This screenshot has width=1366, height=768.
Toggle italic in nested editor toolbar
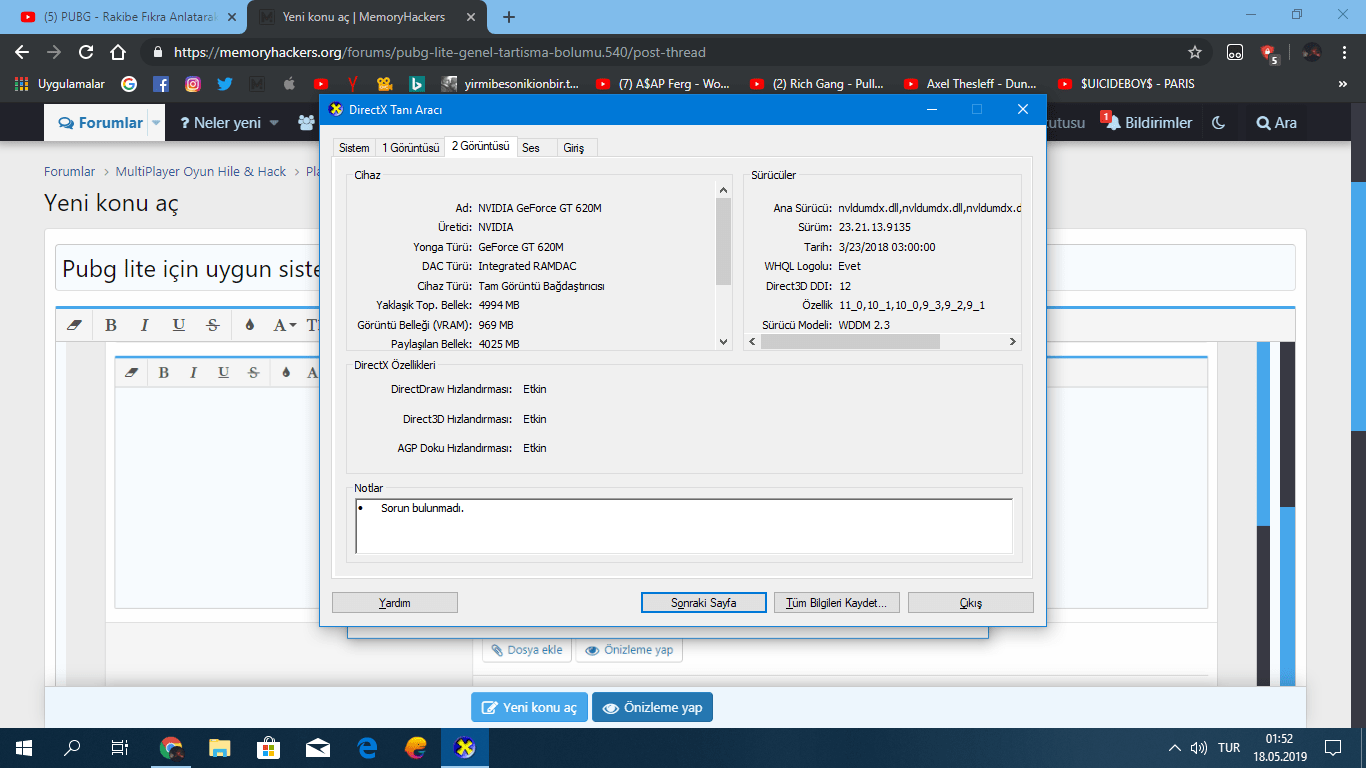(193, 372)
